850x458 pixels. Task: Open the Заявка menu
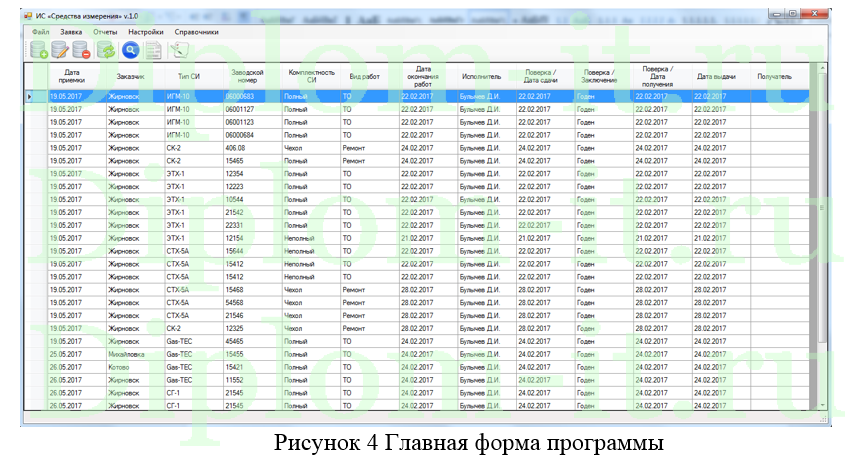(x=71, y=32)
